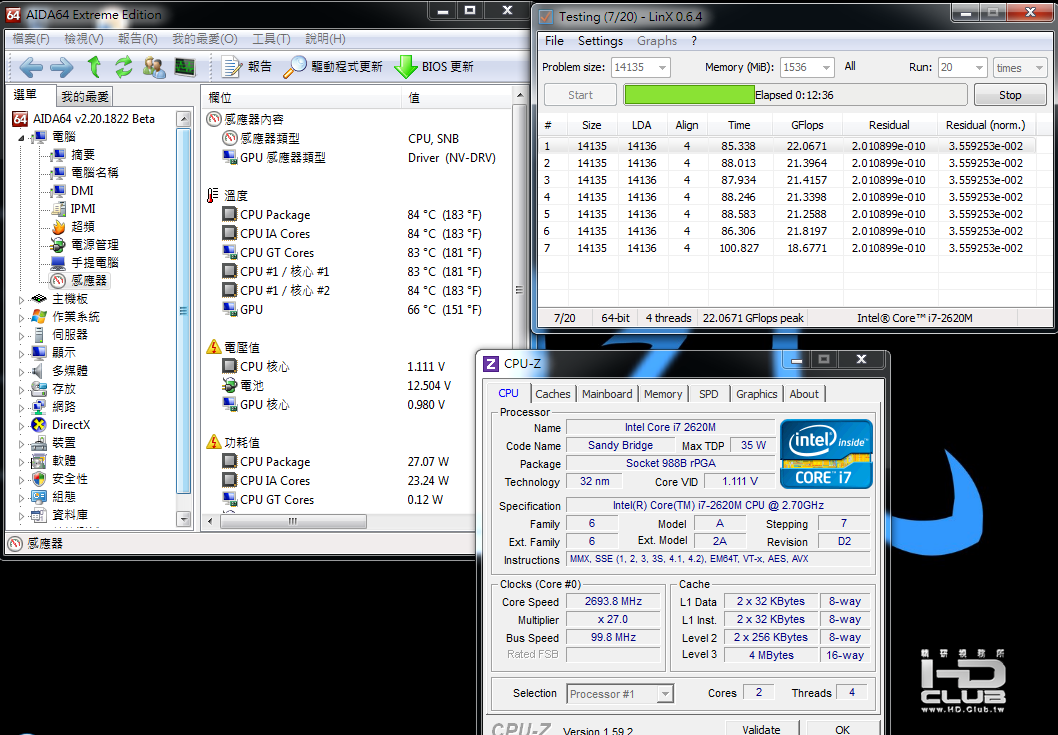Expand the 伺服器 tree node
The width and height of the screenshot is (1058, 735).
(22, 335)
